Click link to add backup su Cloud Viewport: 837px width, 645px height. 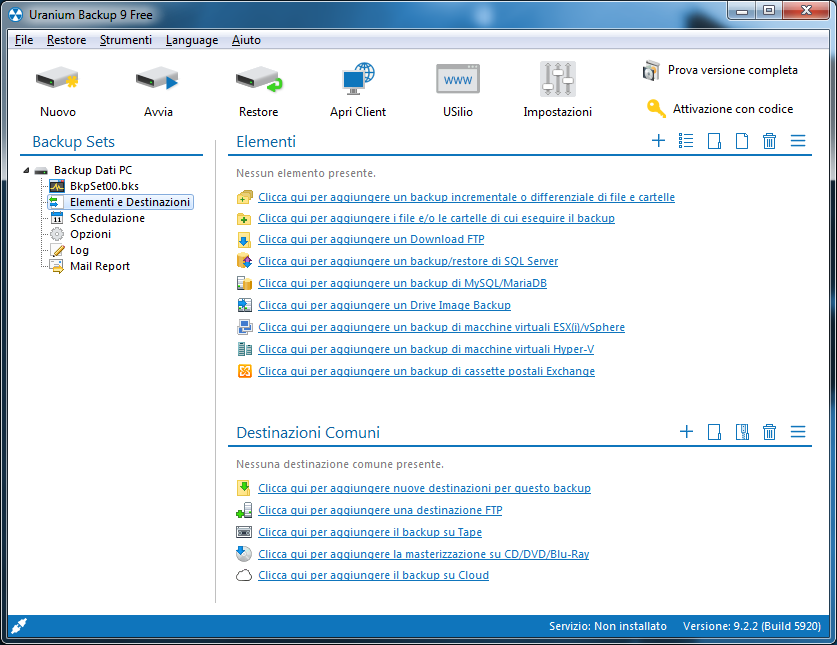pyautogui.click(x=374, y=575)
